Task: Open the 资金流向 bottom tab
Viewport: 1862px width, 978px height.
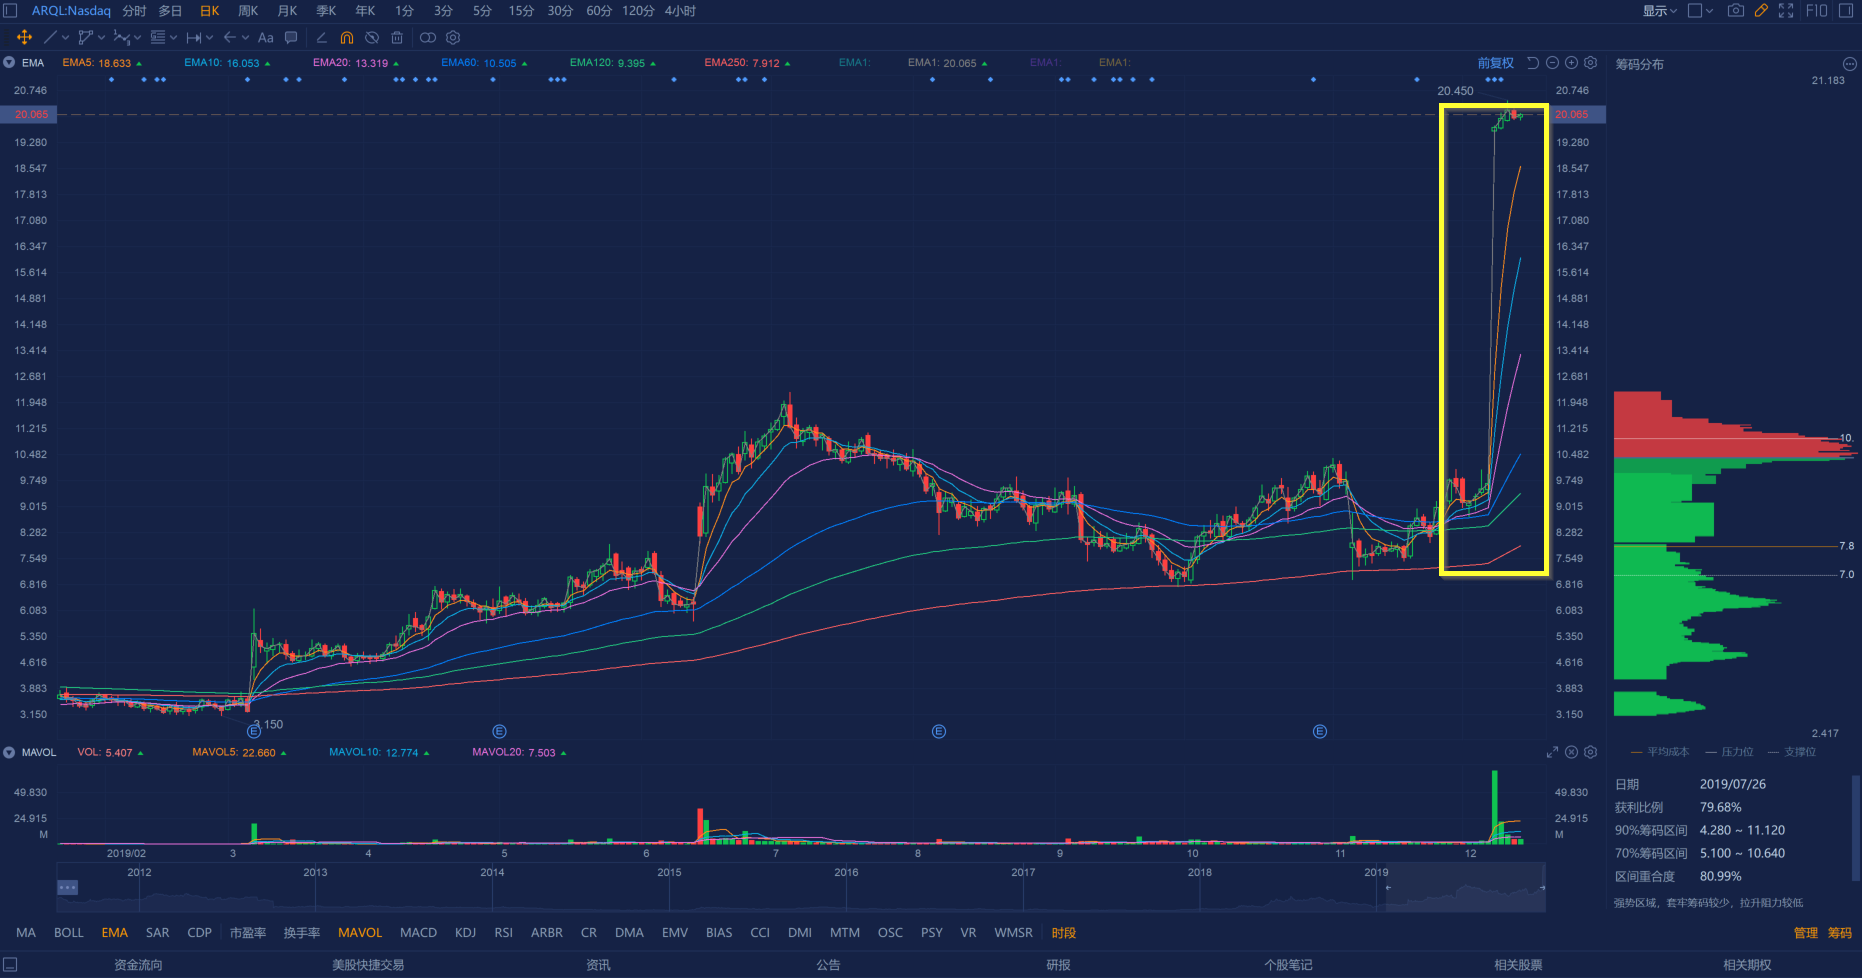Action: [138, 965]
